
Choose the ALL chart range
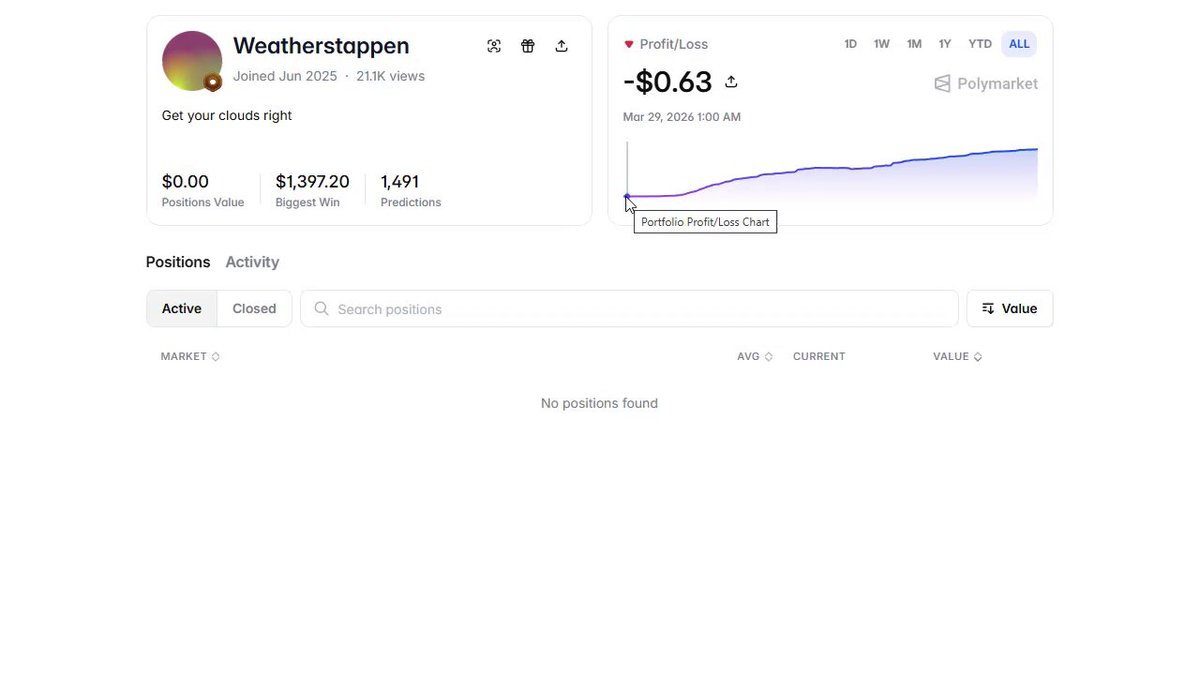point(1019,44)
